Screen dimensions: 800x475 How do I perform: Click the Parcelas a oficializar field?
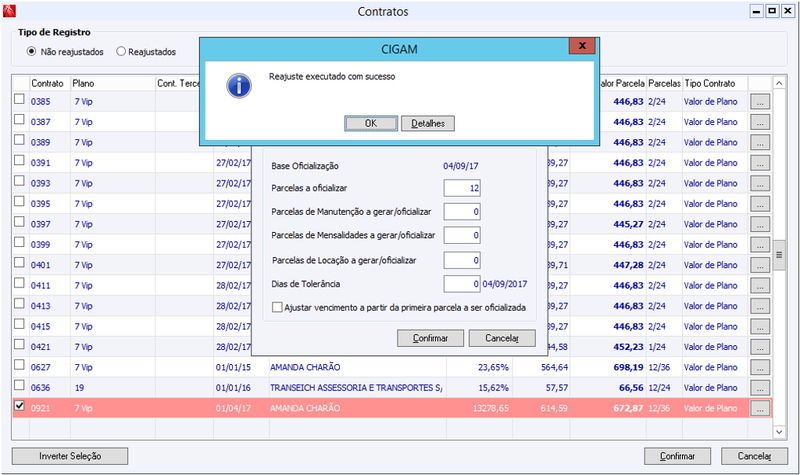462,188
